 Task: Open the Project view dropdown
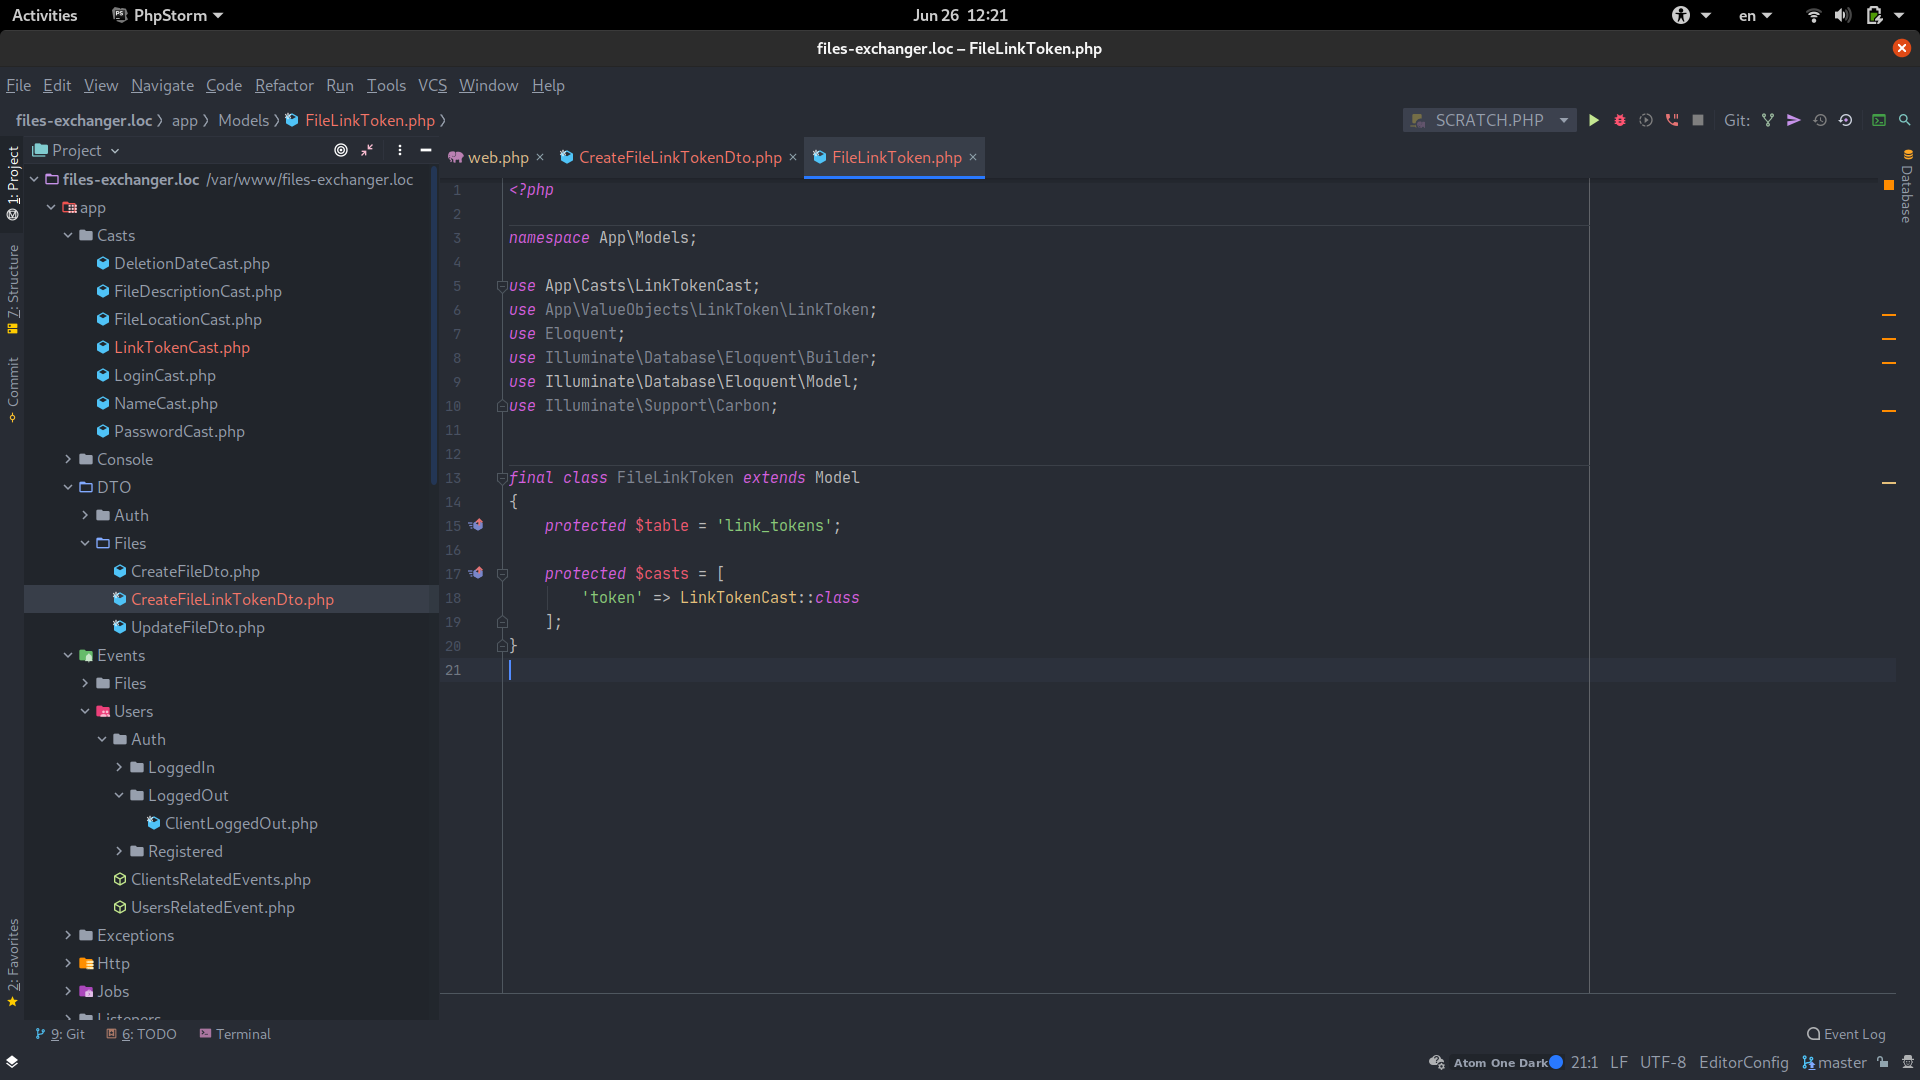(76, 150)
